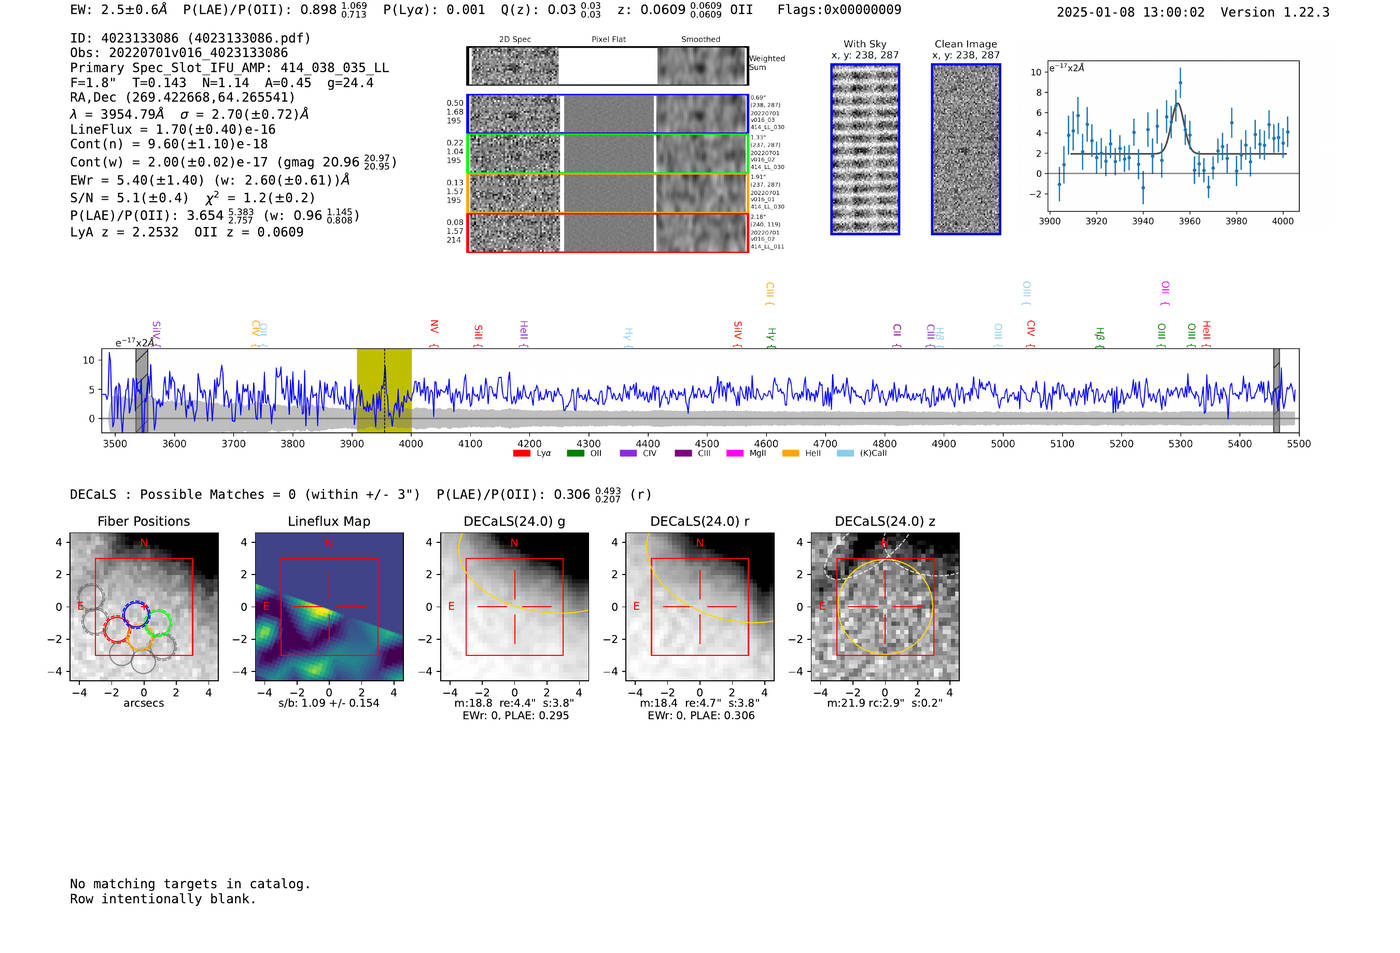Click the DECaLS Possible Matches = 0 heading
This screenshot has width=1400, height=953.
[x=245, y=494]
